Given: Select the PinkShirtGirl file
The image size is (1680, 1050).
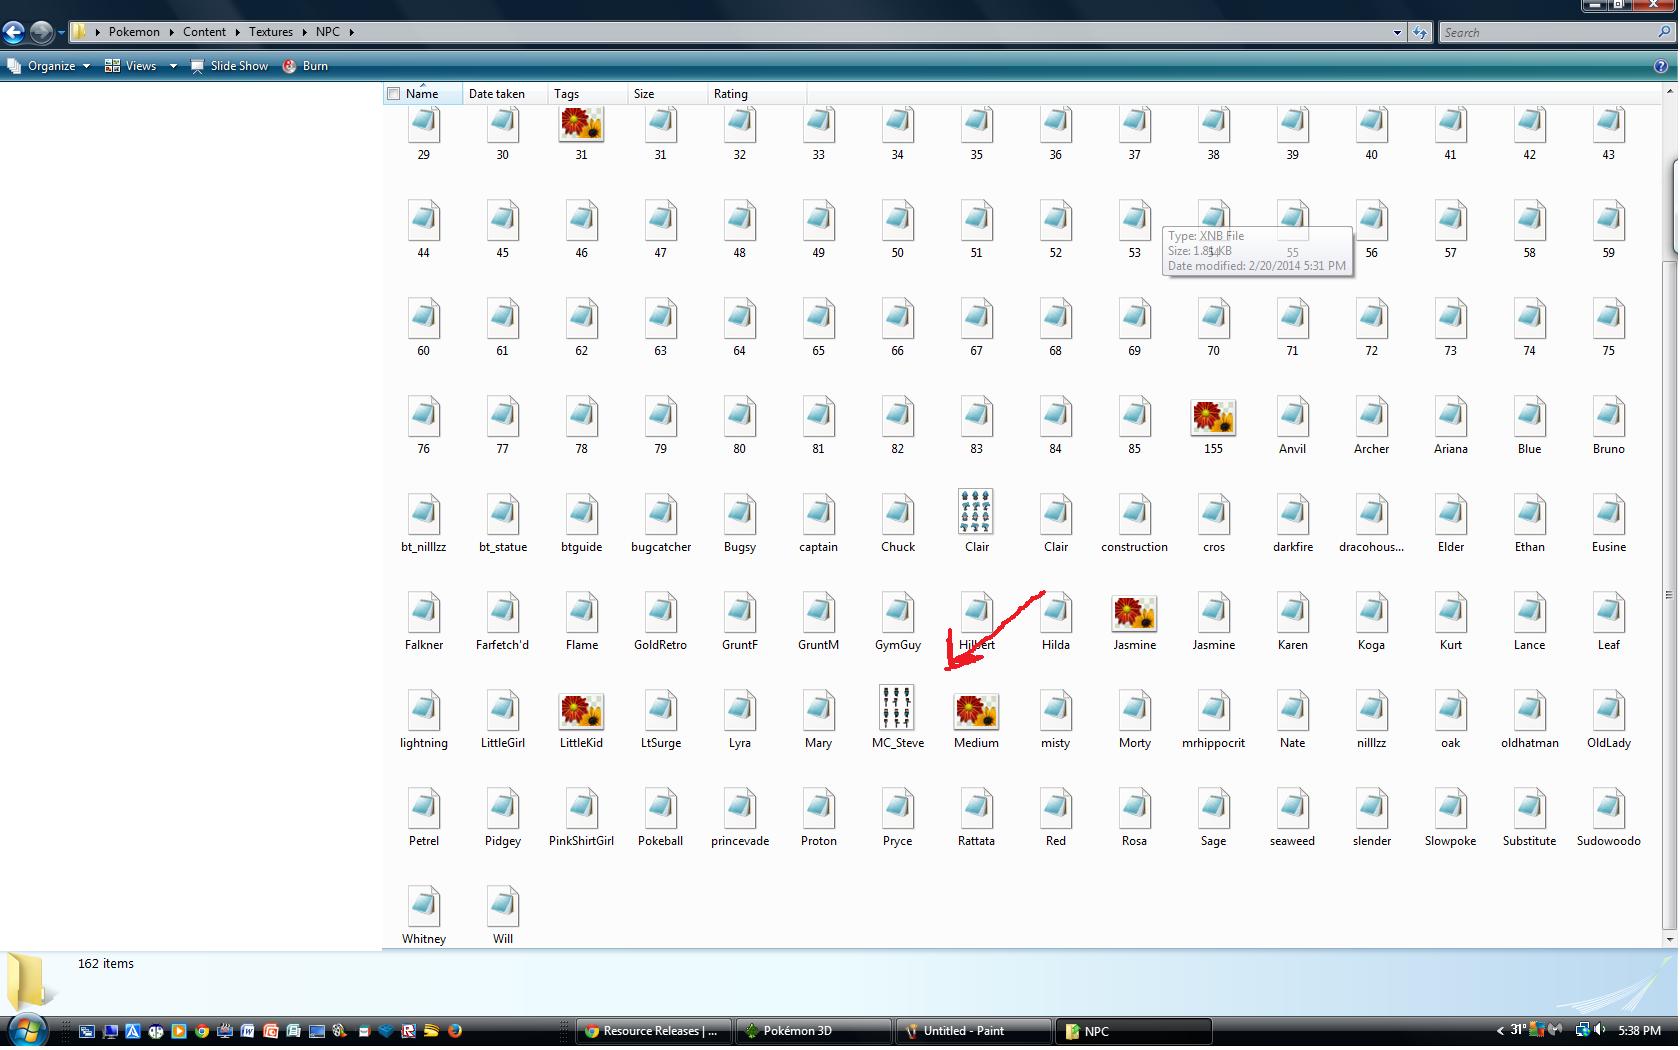Looking at the screenshot, I should (581, 815).
